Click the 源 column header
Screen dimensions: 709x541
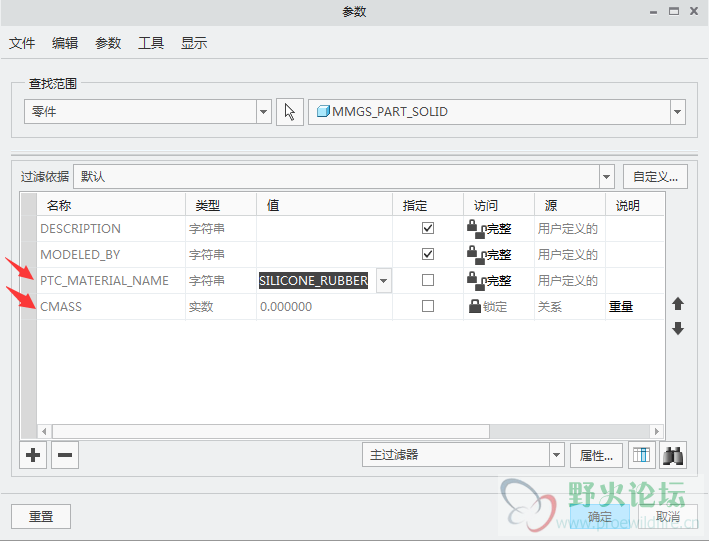(x=570, y=205)
